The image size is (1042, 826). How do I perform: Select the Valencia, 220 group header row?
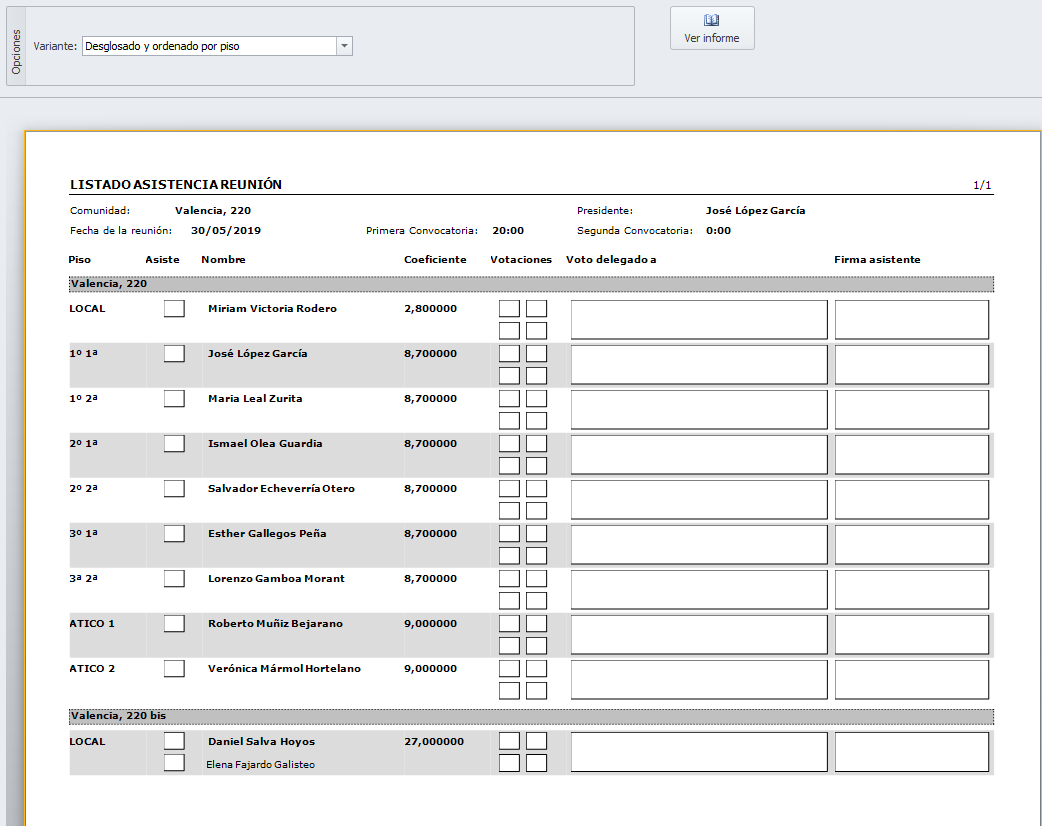pos(531,284)
